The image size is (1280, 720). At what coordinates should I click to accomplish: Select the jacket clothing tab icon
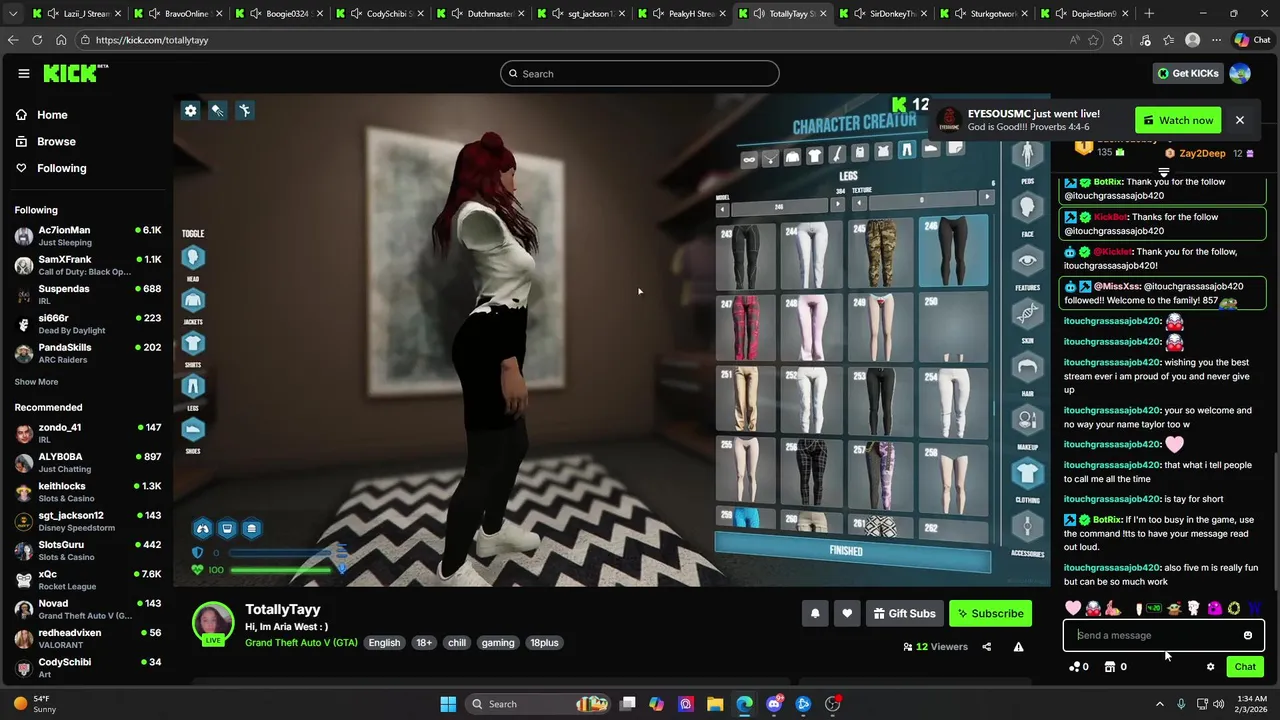pos(792,157)
